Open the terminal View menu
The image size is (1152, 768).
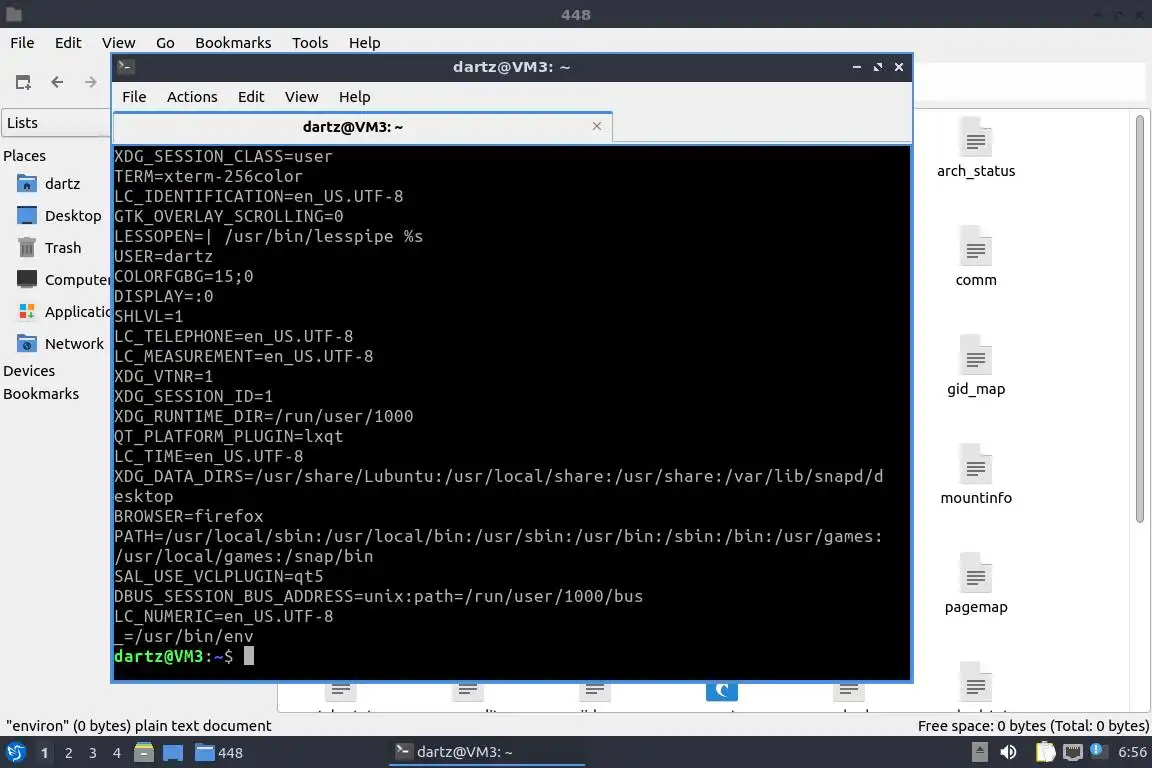point(301,97)
